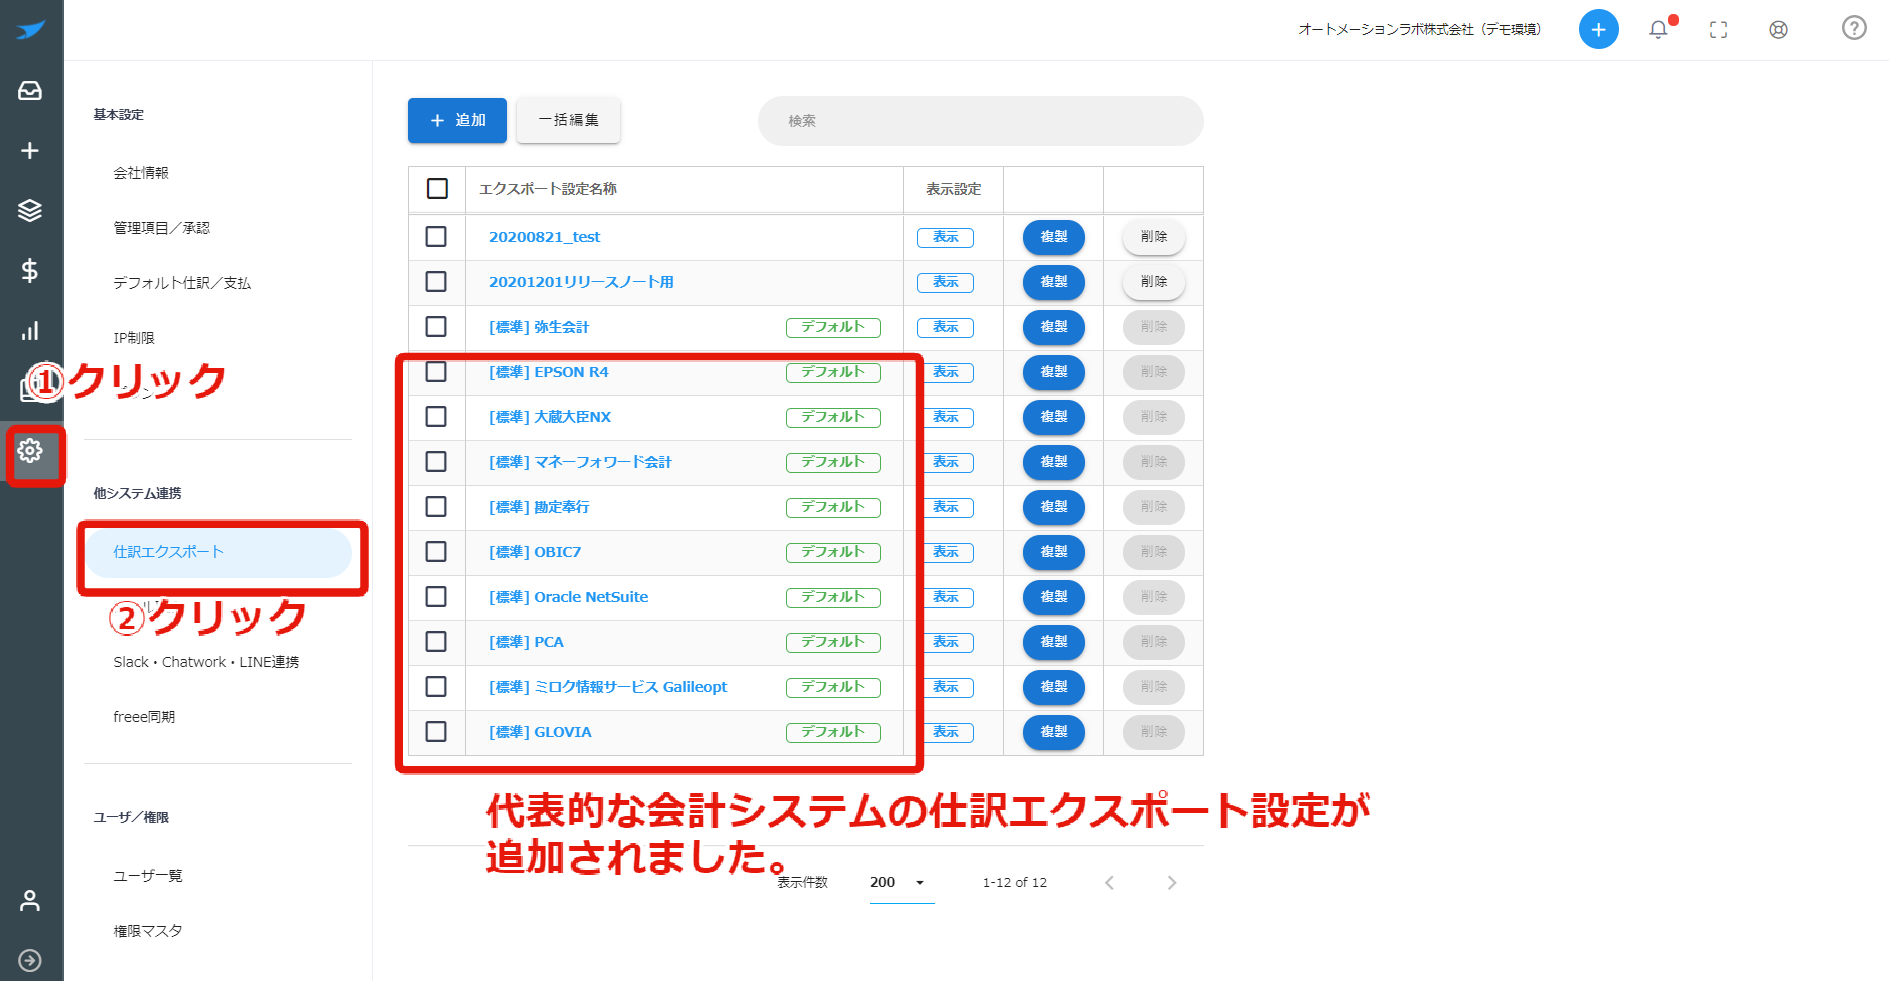
Task: Open デフォルト仕訳／支払 in settings menu
Action: pos(182,283)
